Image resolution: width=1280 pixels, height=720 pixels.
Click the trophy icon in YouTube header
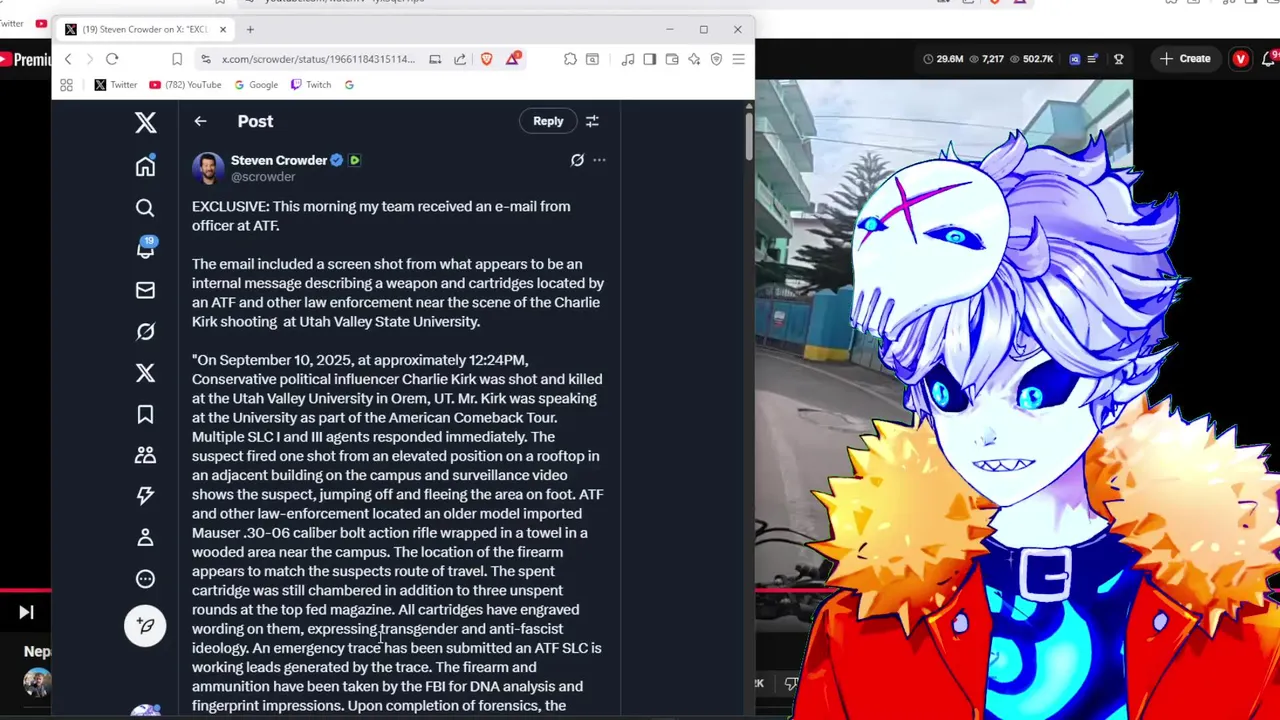tap(1119, 59)
